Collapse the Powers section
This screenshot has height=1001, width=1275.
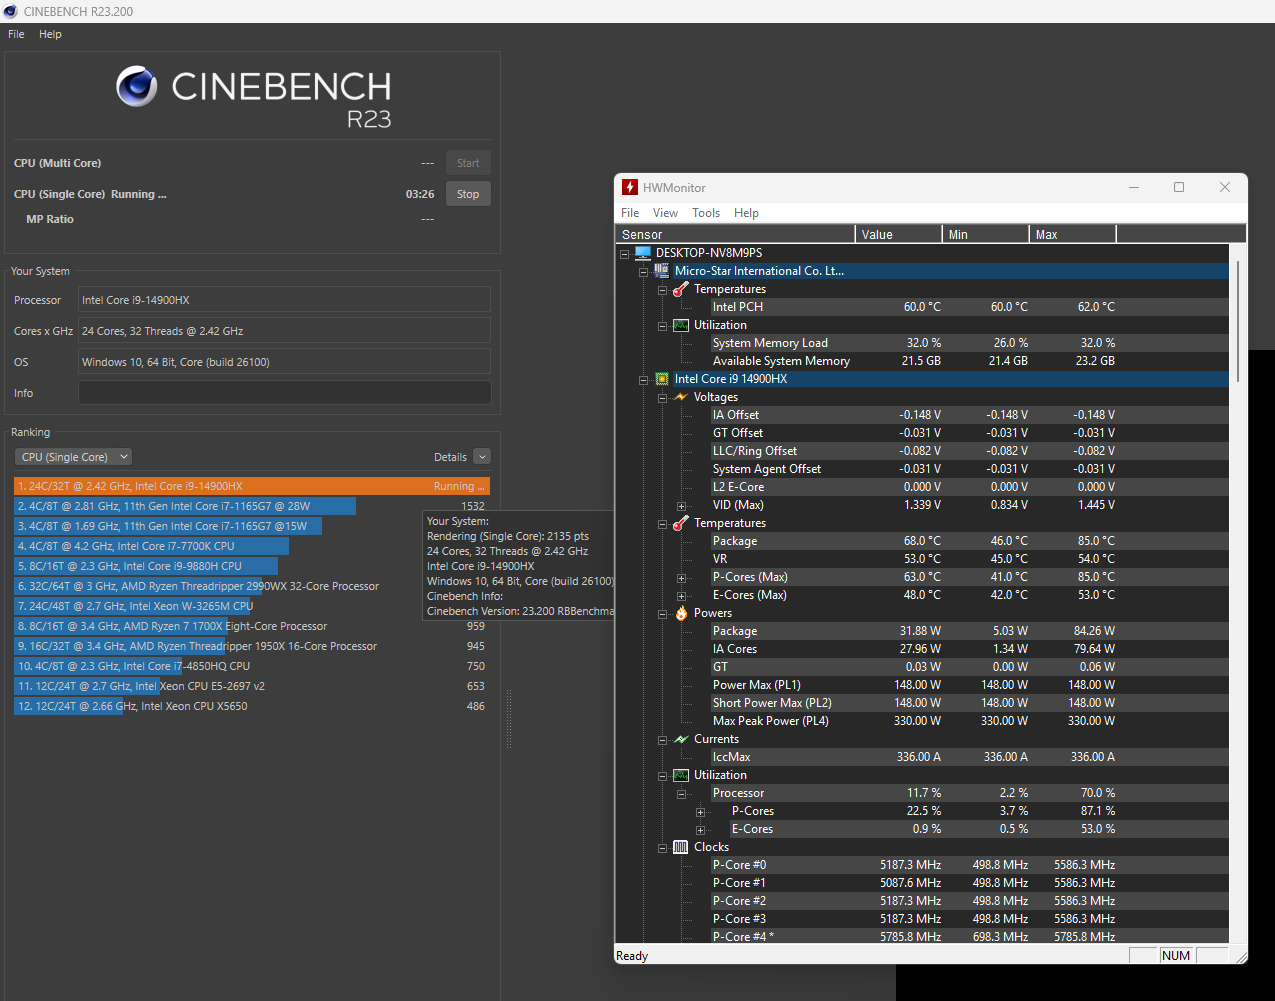click(x=663, y=613)
